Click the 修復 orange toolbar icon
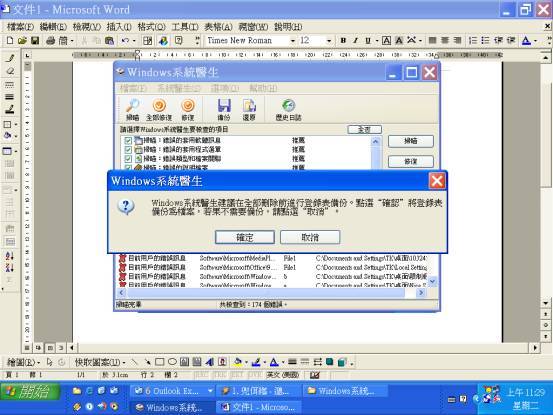 [188, 110]
